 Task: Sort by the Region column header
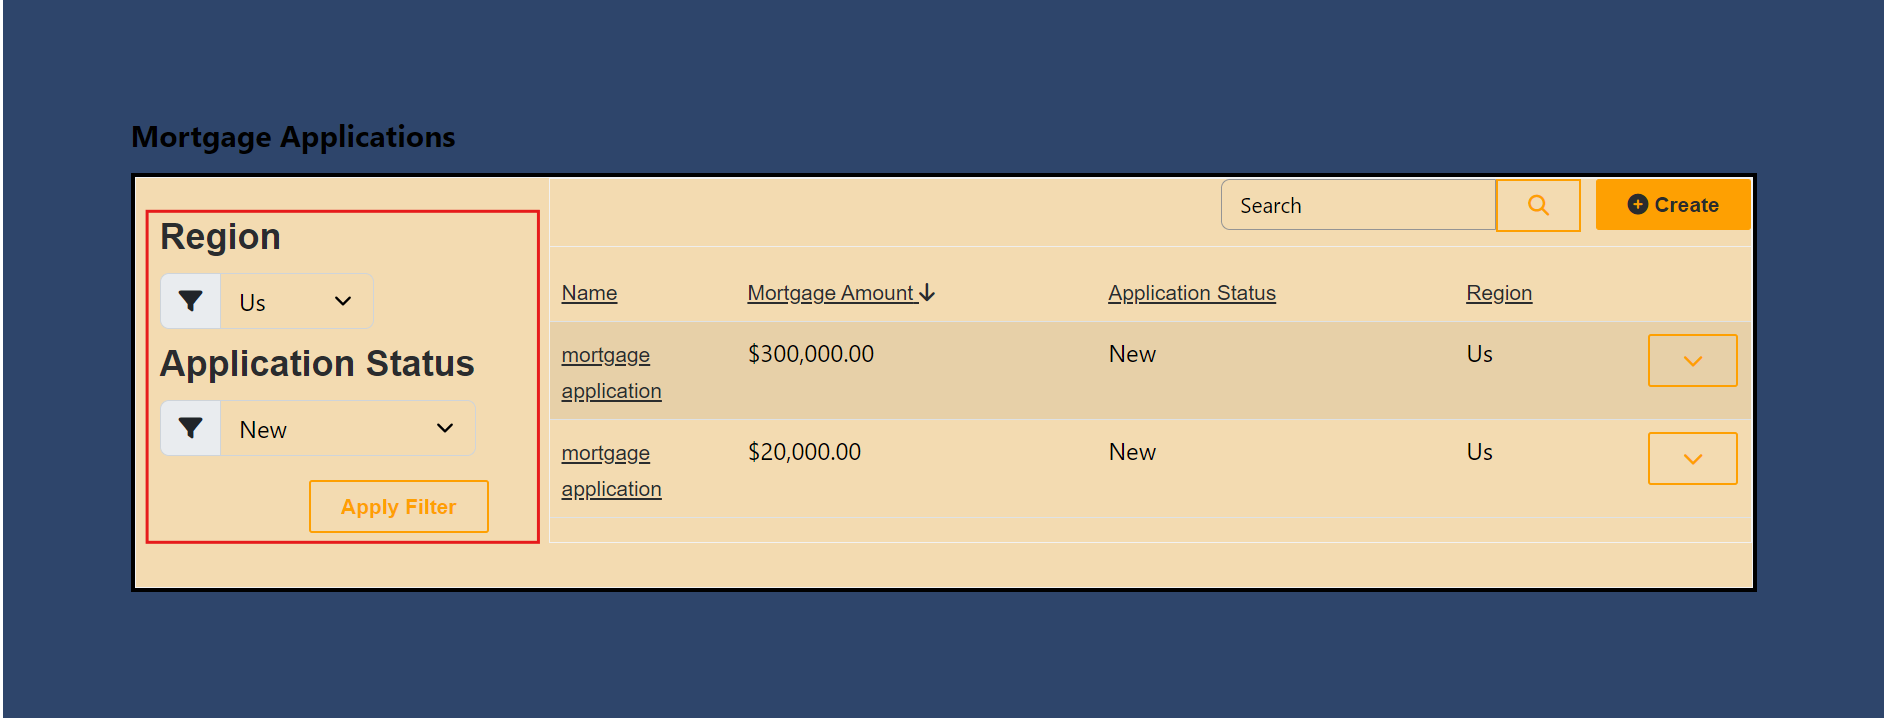tap(1498, 293)
